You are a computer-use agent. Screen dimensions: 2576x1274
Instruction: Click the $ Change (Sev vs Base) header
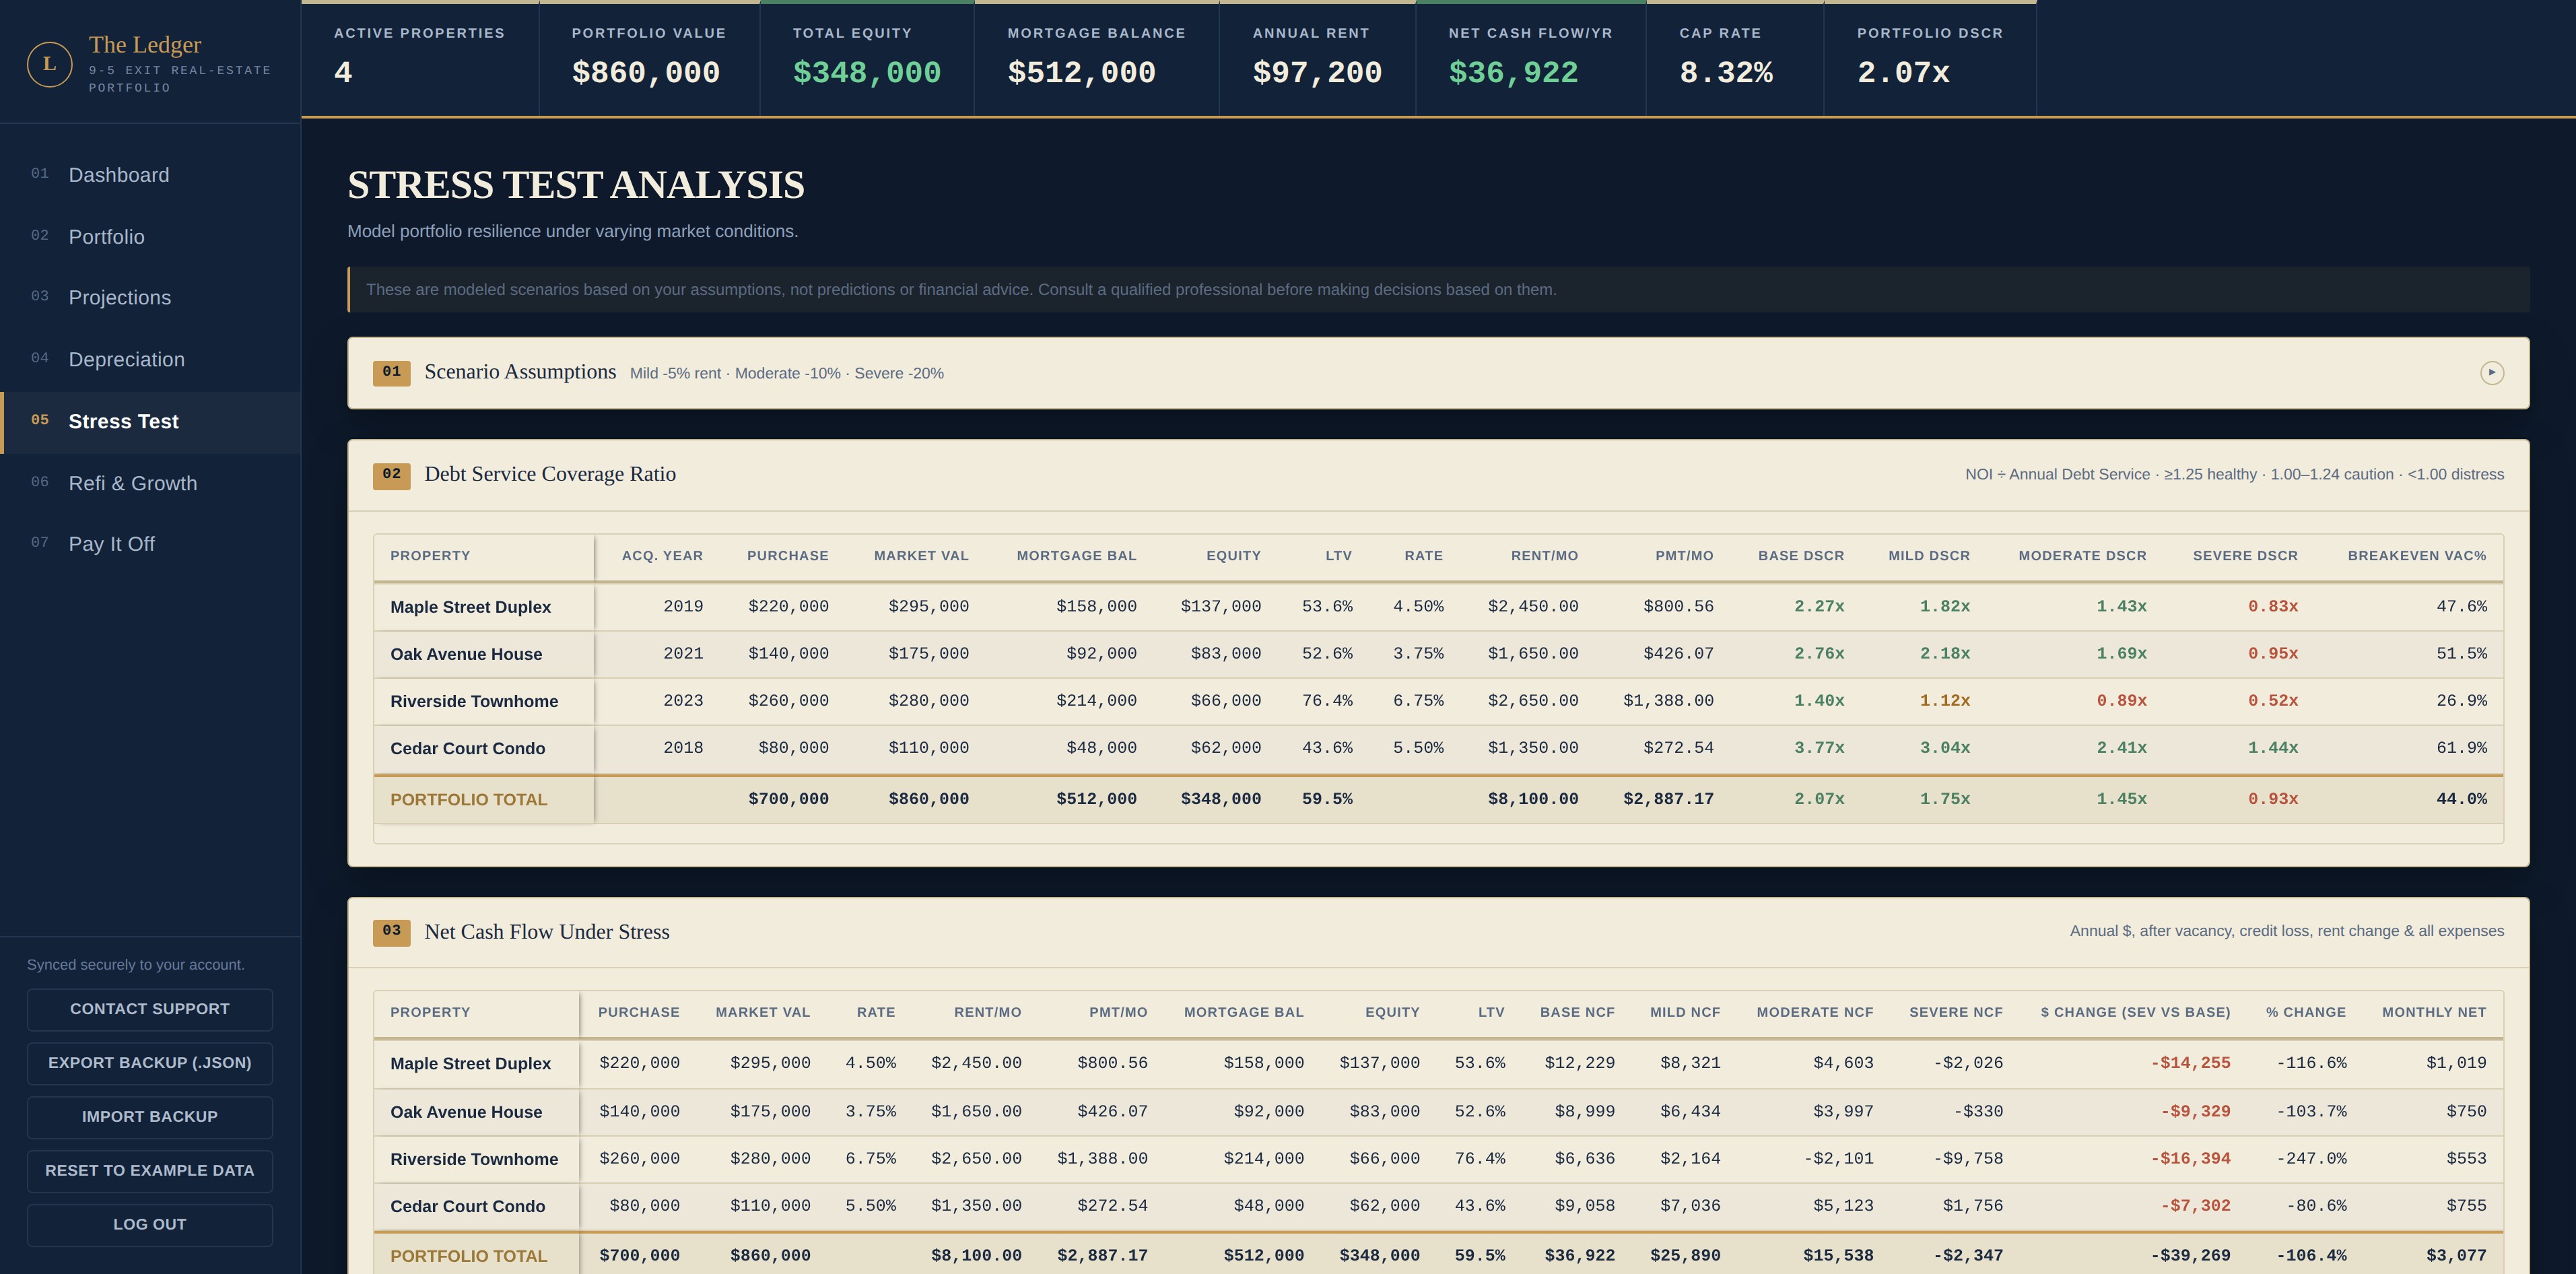tap(2135, 1012)
